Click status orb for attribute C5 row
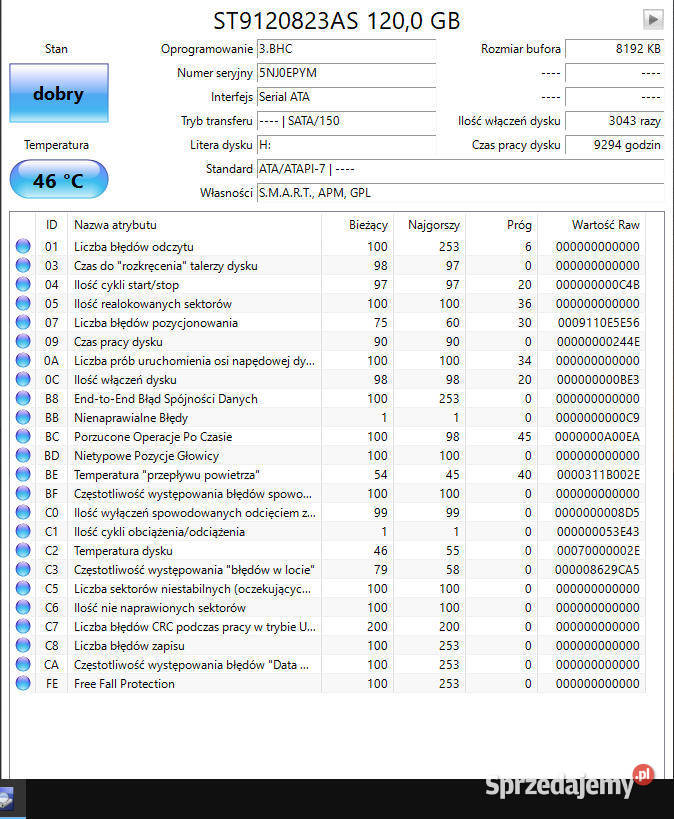Image resolution: width=674 pixels, height=819 pixels. point(23,588)
